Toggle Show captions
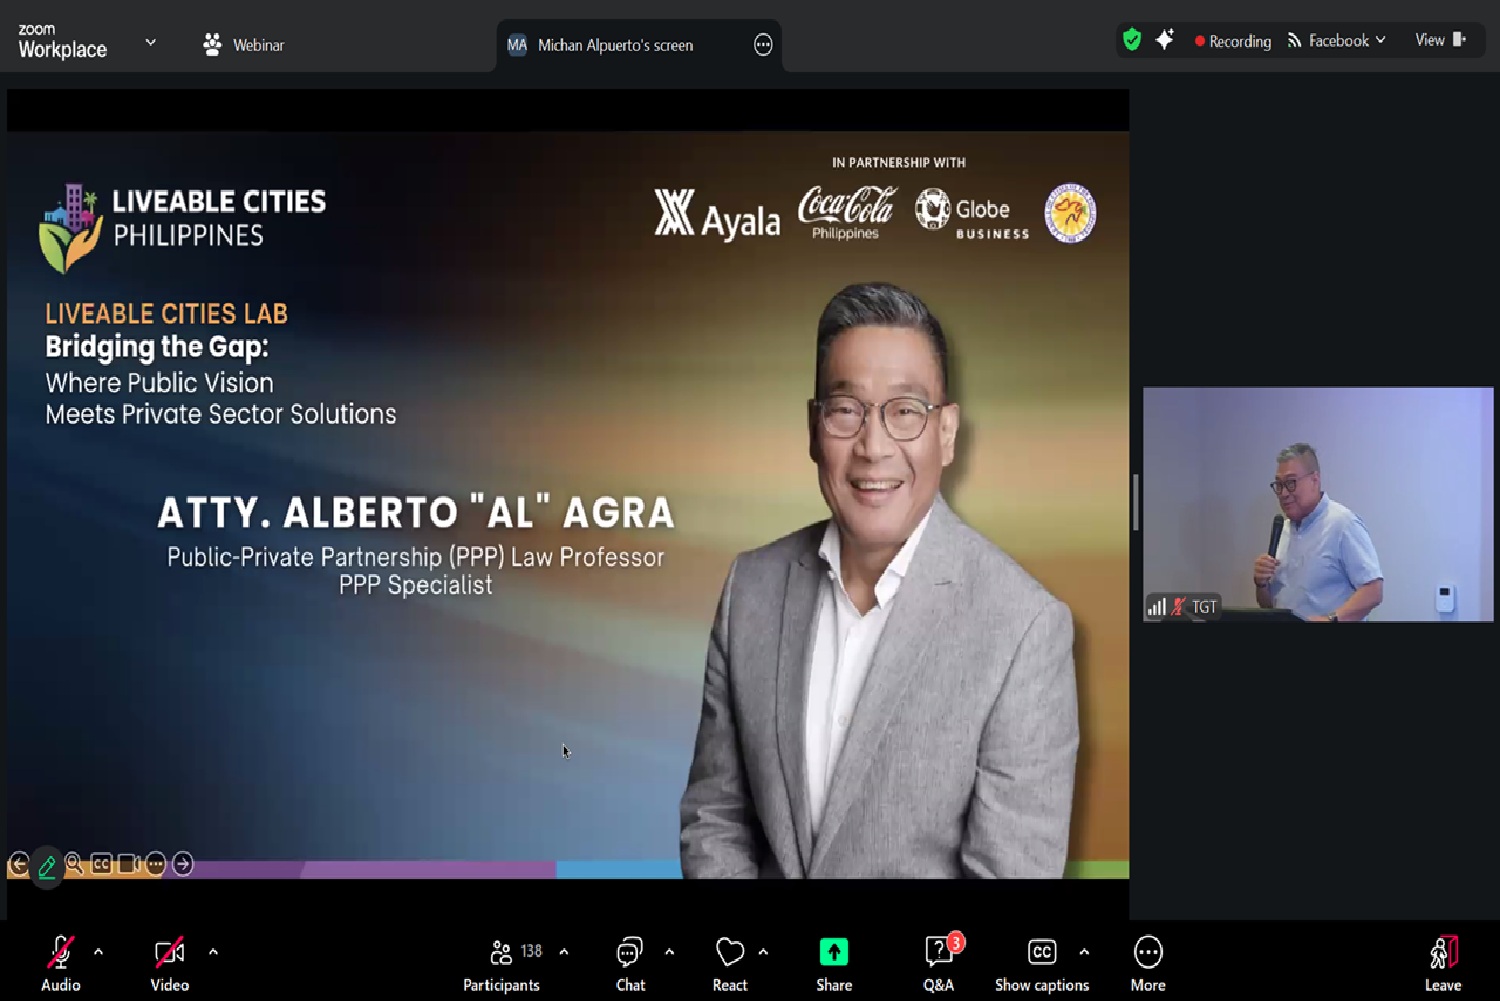 tap(1041, 963)
